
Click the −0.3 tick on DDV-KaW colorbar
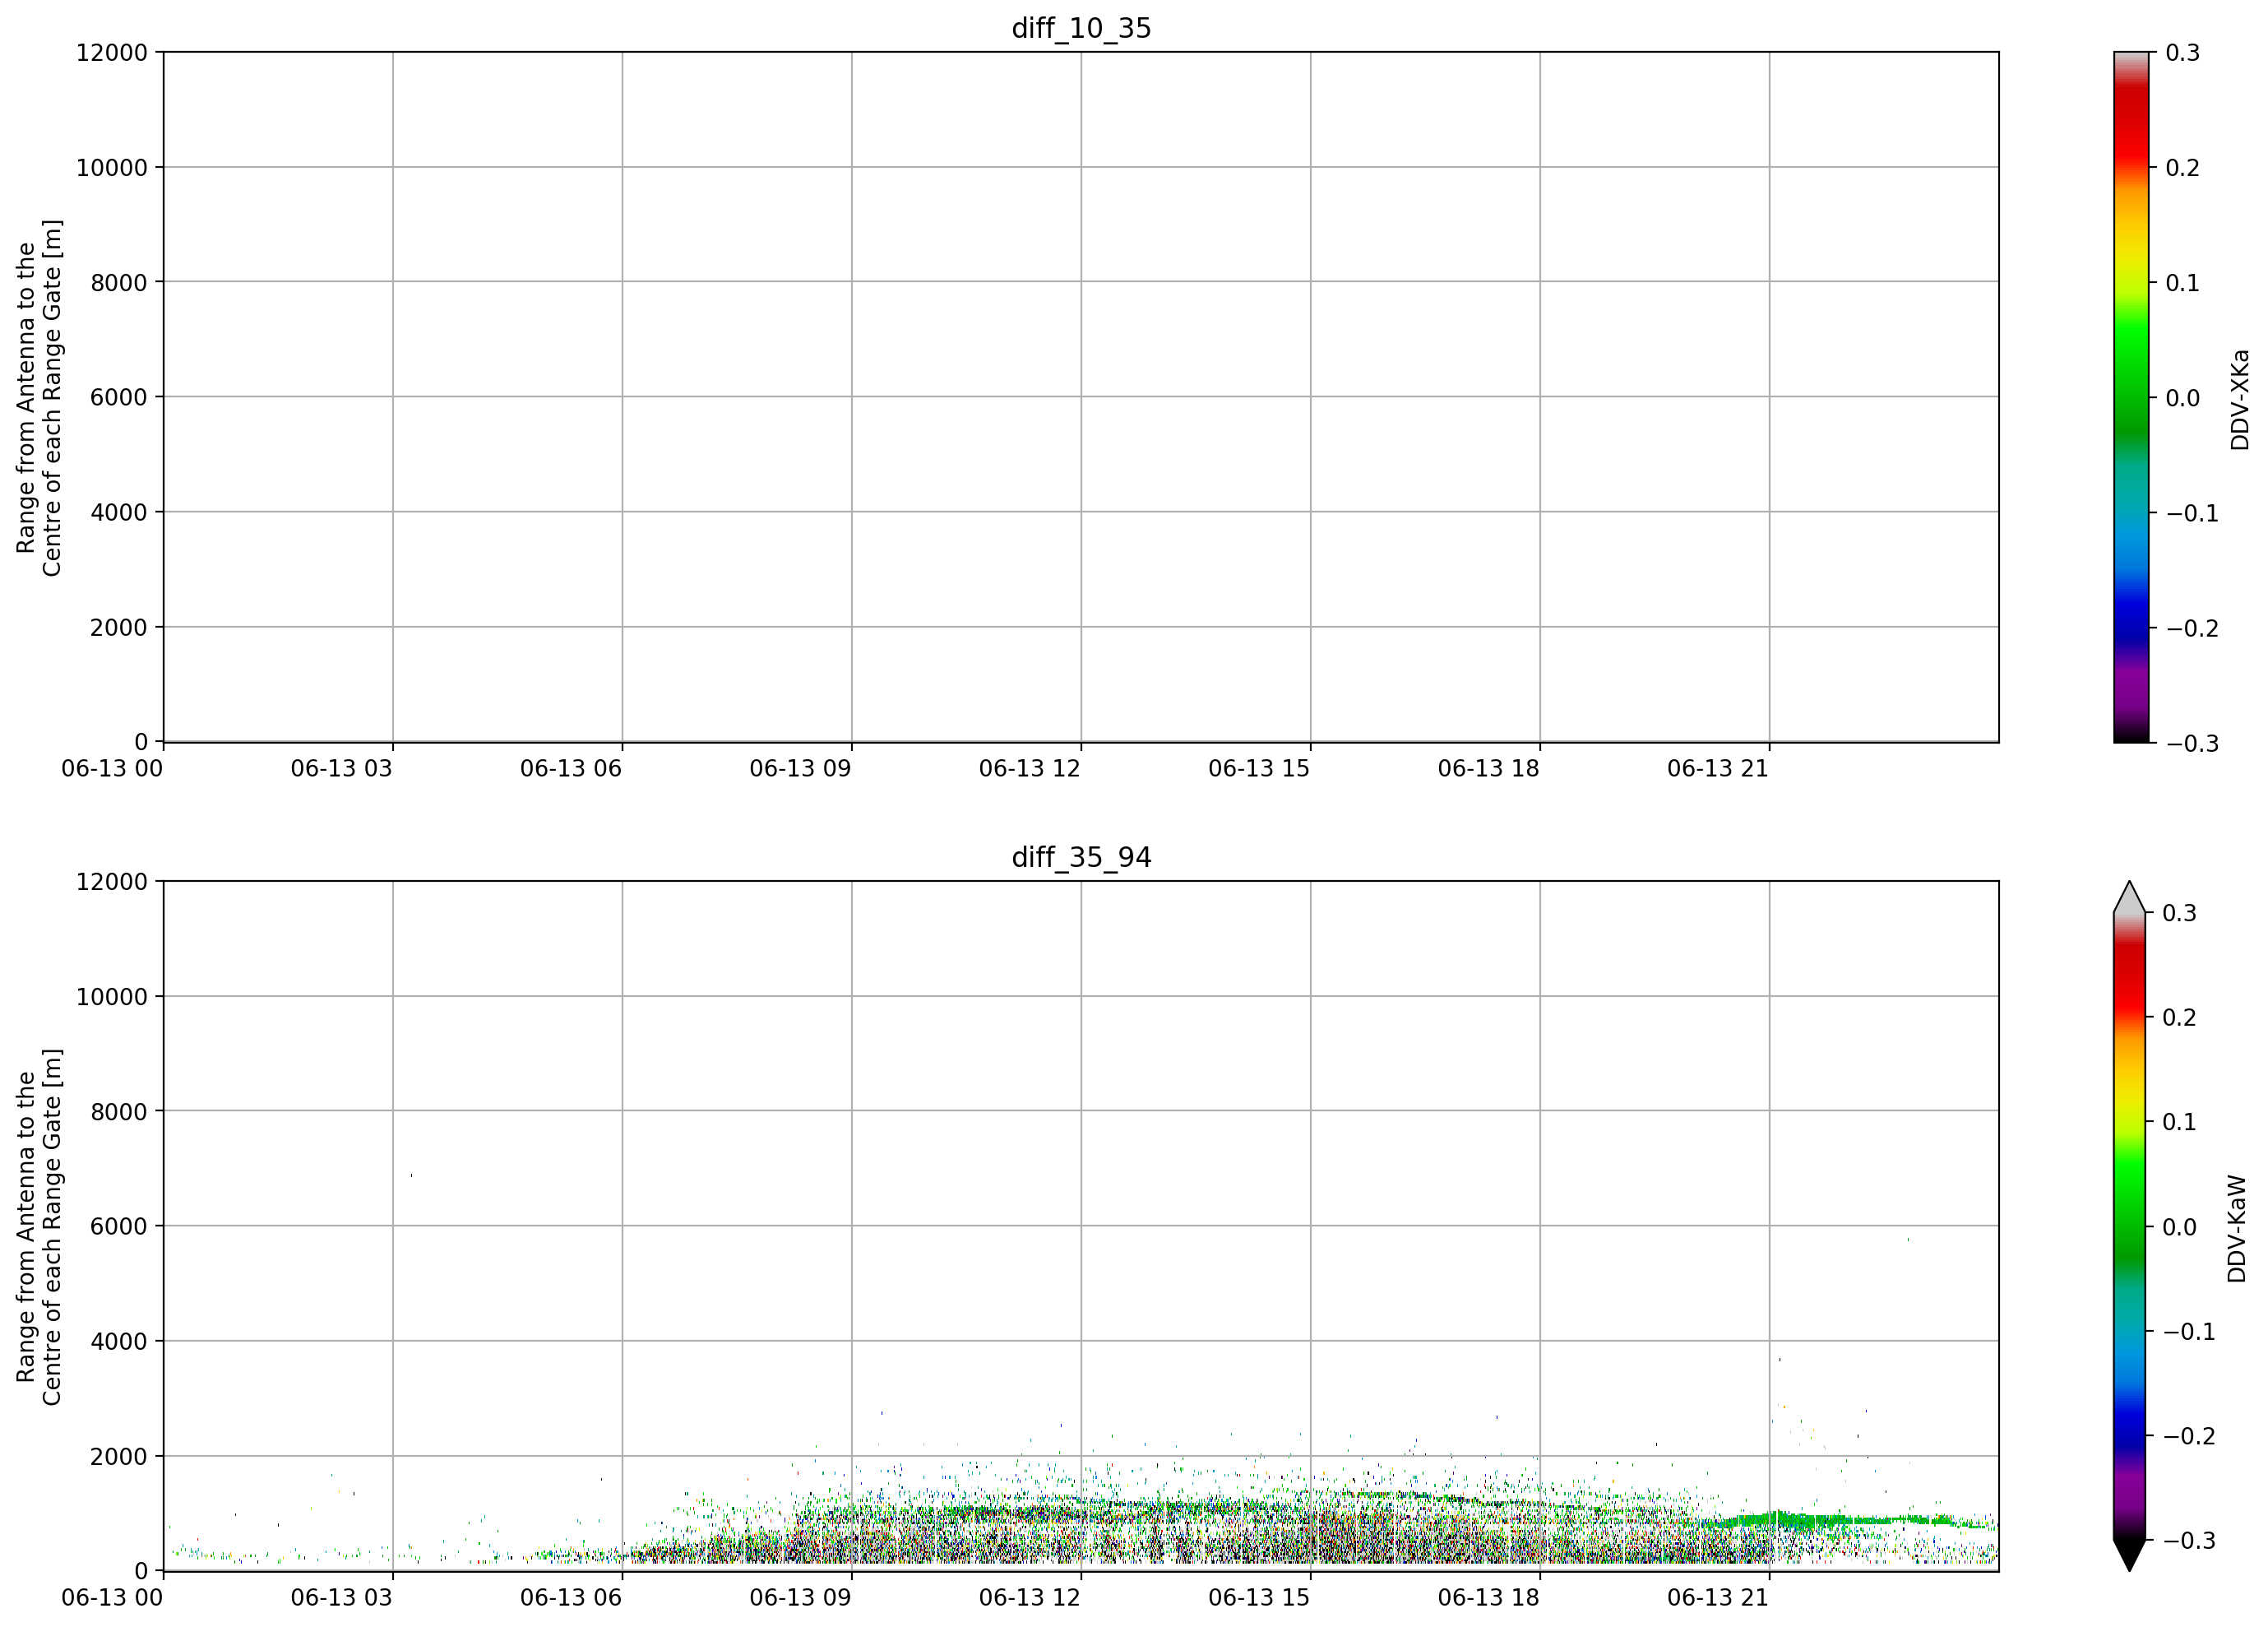click(x=2189, y=1540)
